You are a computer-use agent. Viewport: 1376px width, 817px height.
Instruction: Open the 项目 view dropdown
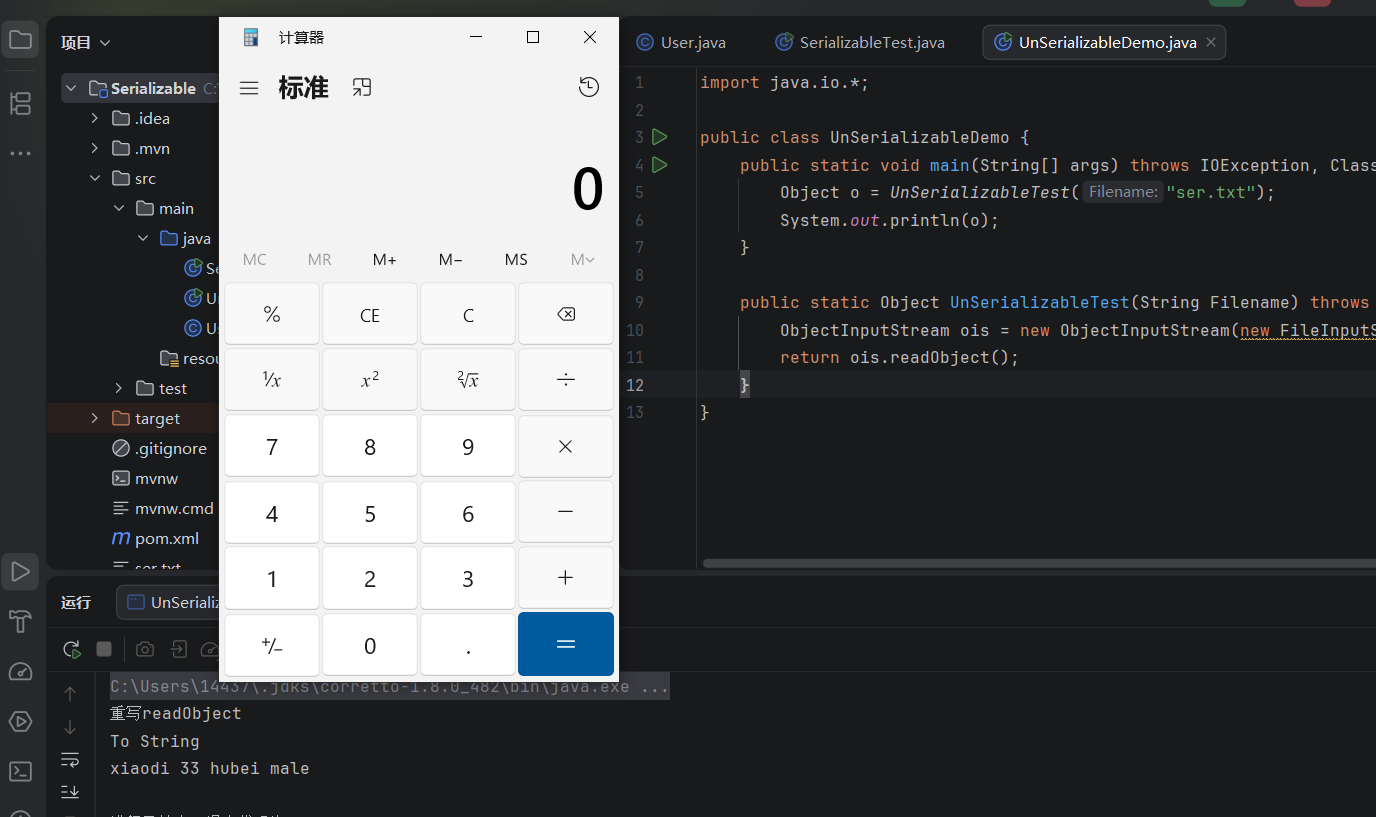(85, 42)
